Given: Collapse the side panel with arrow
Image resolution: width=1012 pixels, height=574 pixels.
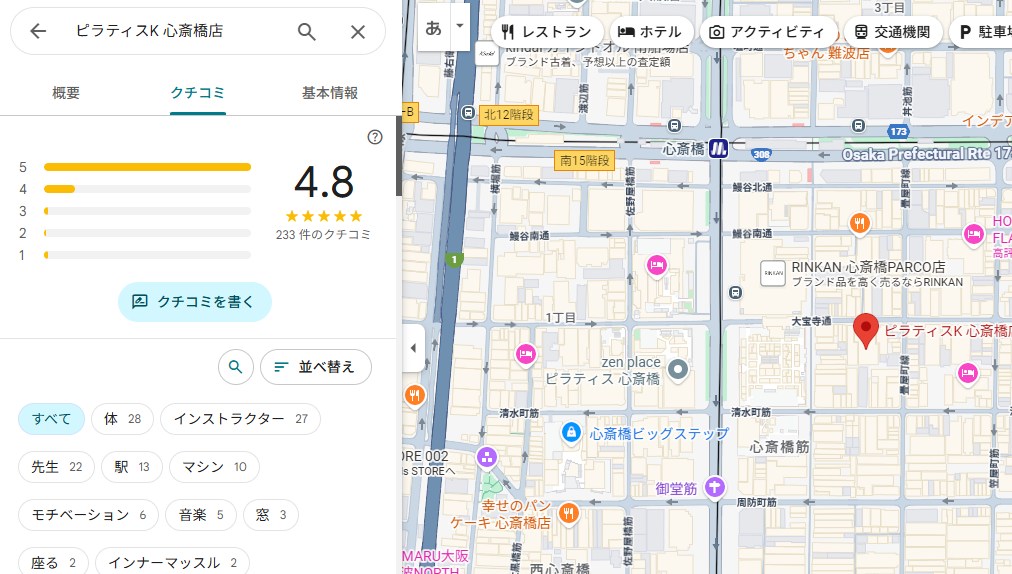Looking at the screenshot, I should pyautogui.click(x=413, y=348).
